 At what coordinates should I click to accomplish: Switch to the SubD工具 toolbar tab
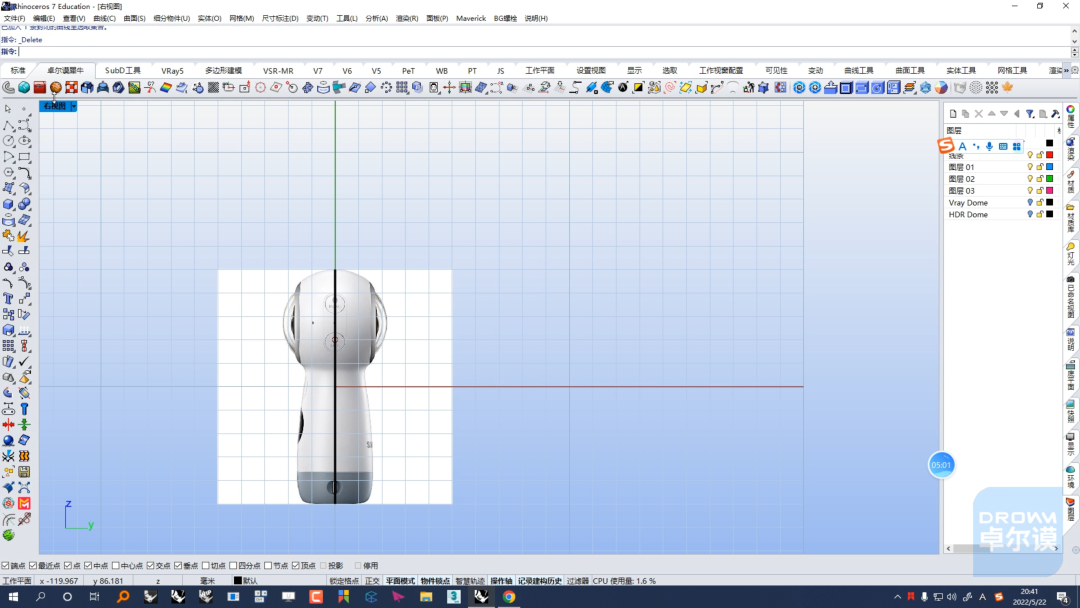click(x=123, y=71)
